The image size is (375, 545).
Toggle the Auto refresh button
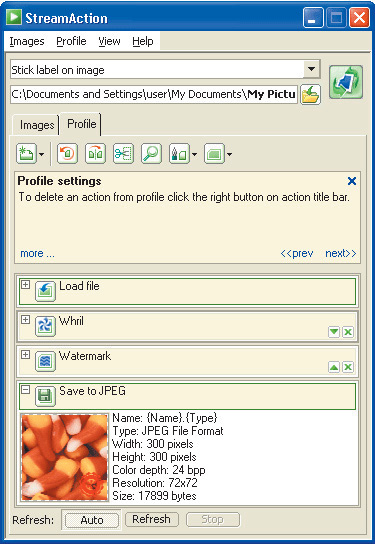point(92,520)
